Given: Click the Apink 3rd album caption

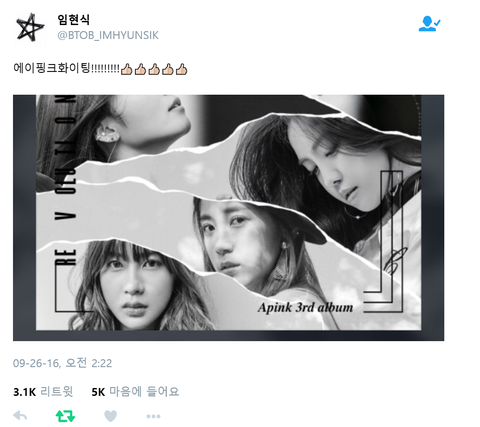Looking at the screenshot, I should (305, 307).
